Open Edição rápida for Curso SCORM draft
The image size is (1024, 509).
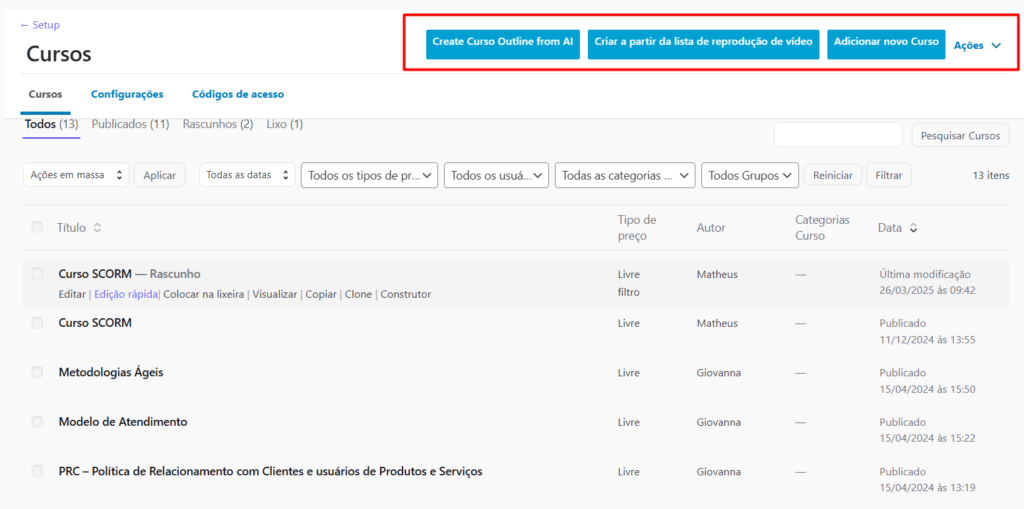click(125, 295)
